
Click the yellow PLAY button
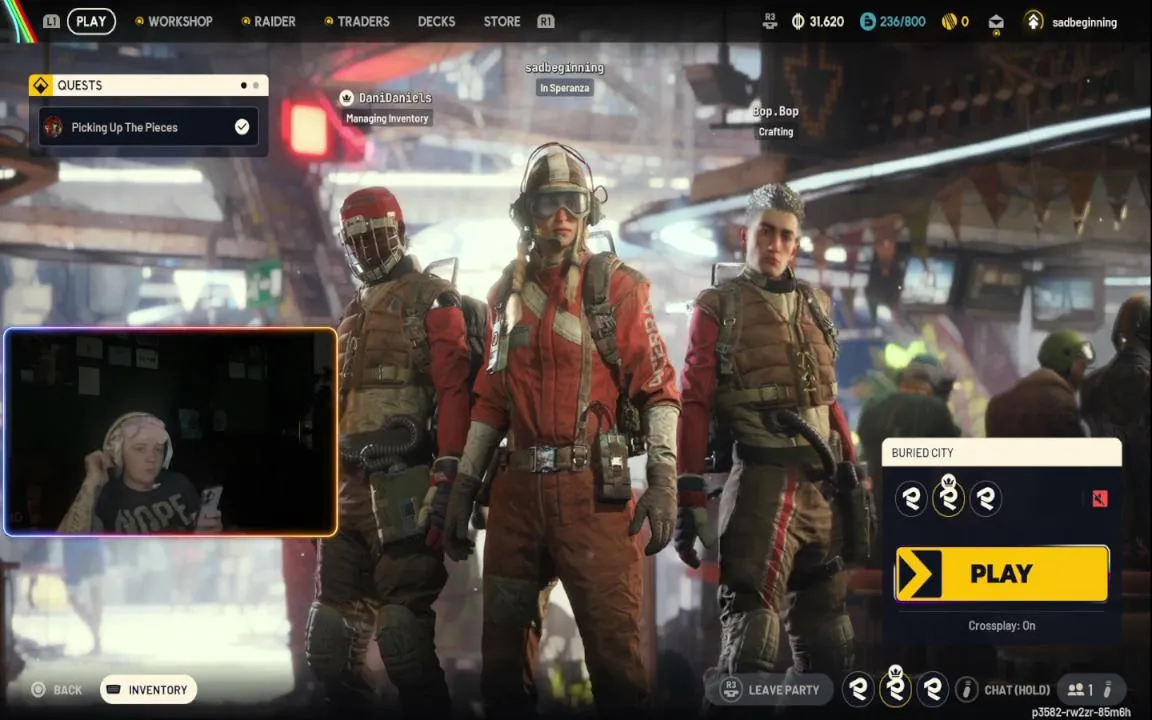pyautogui.click(x=1002, y=574)
